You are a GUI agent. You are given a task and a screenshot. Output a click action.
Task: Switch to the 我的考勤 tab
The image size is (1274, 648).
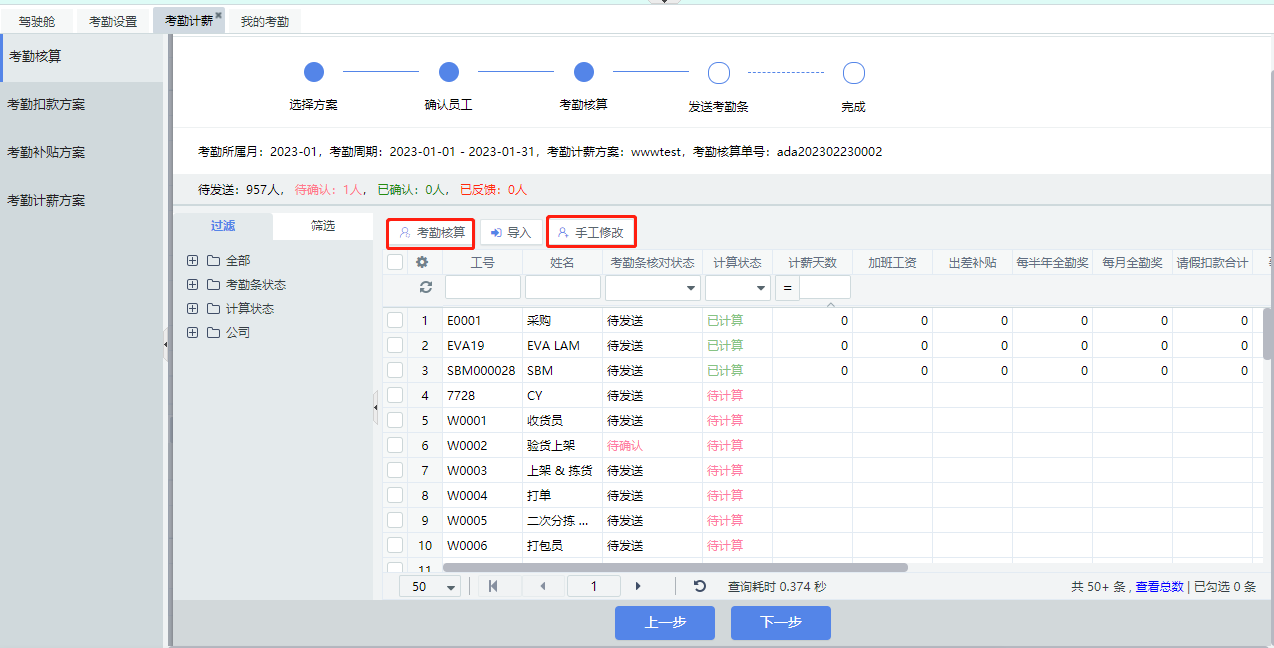265,21
